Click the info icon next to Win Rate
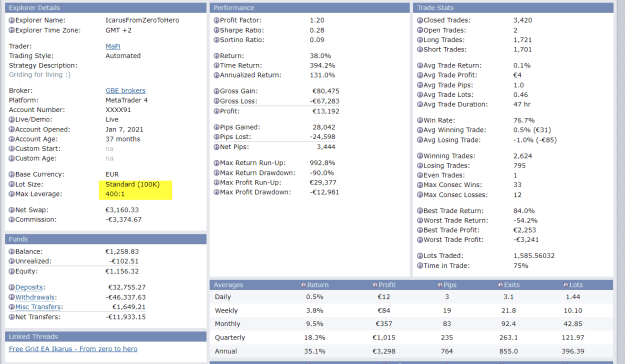625x364 pixels. click(x=420, y=120)
